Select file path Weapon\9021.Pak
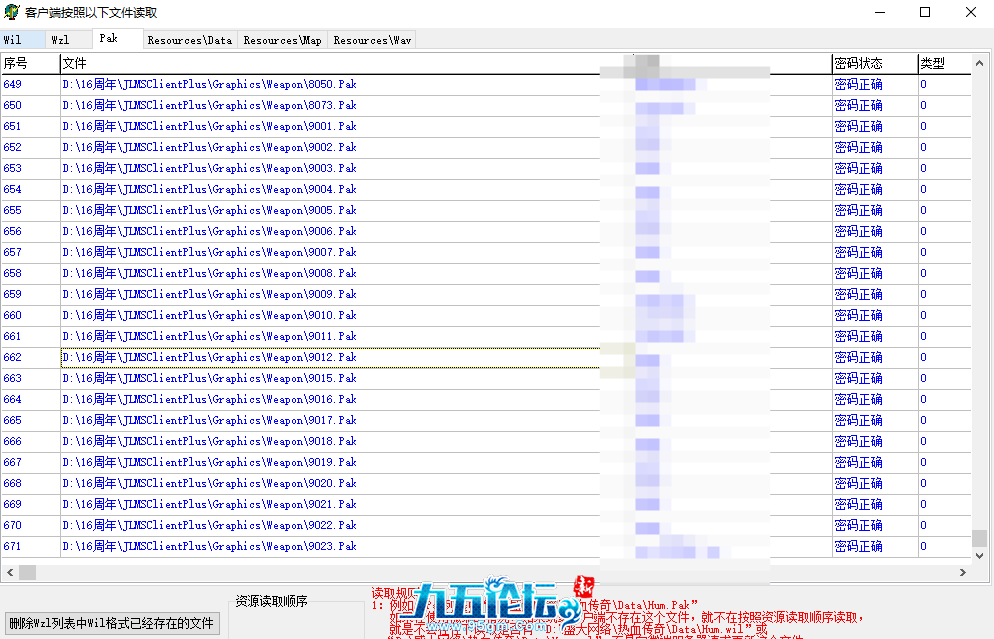 click(x=209, y=504)
